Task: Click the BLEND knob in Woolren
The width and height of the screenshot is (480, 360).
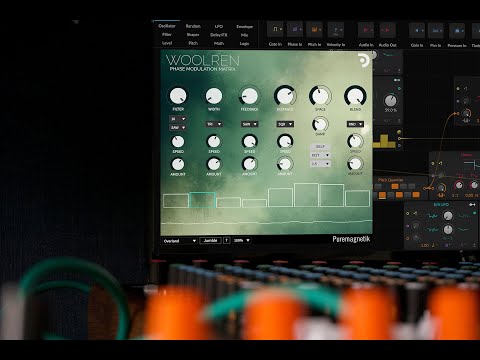Action: (x=355, y=96)
